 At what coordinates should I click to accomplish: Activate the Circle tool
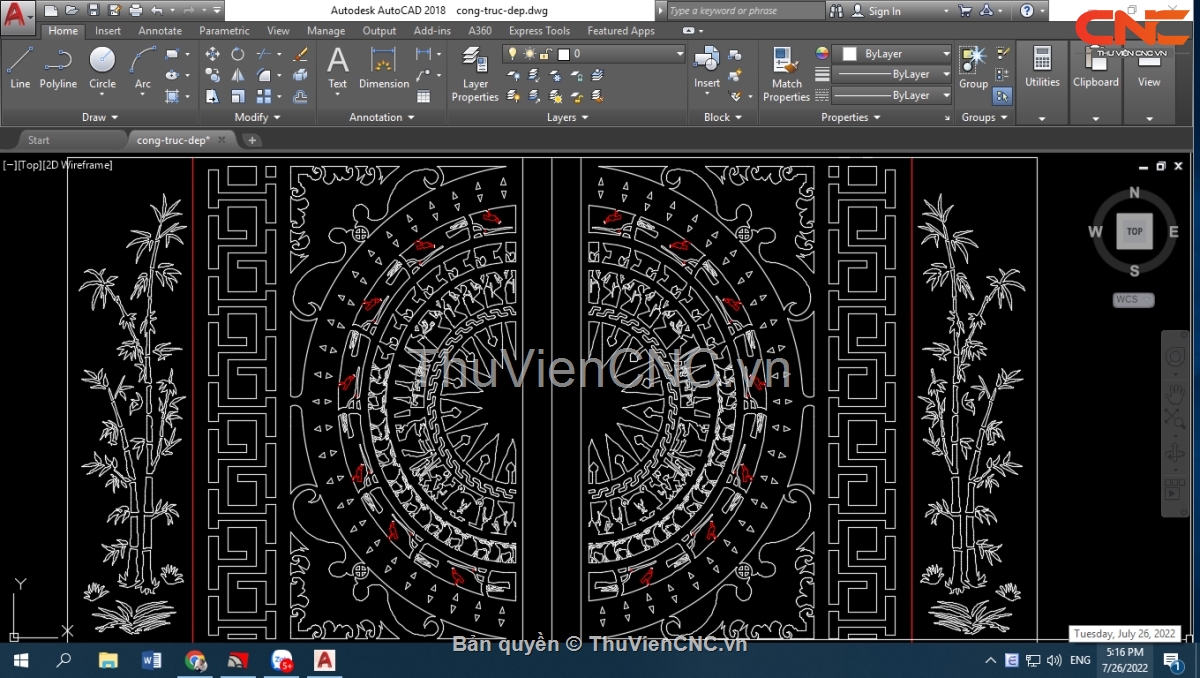point(102,67)
